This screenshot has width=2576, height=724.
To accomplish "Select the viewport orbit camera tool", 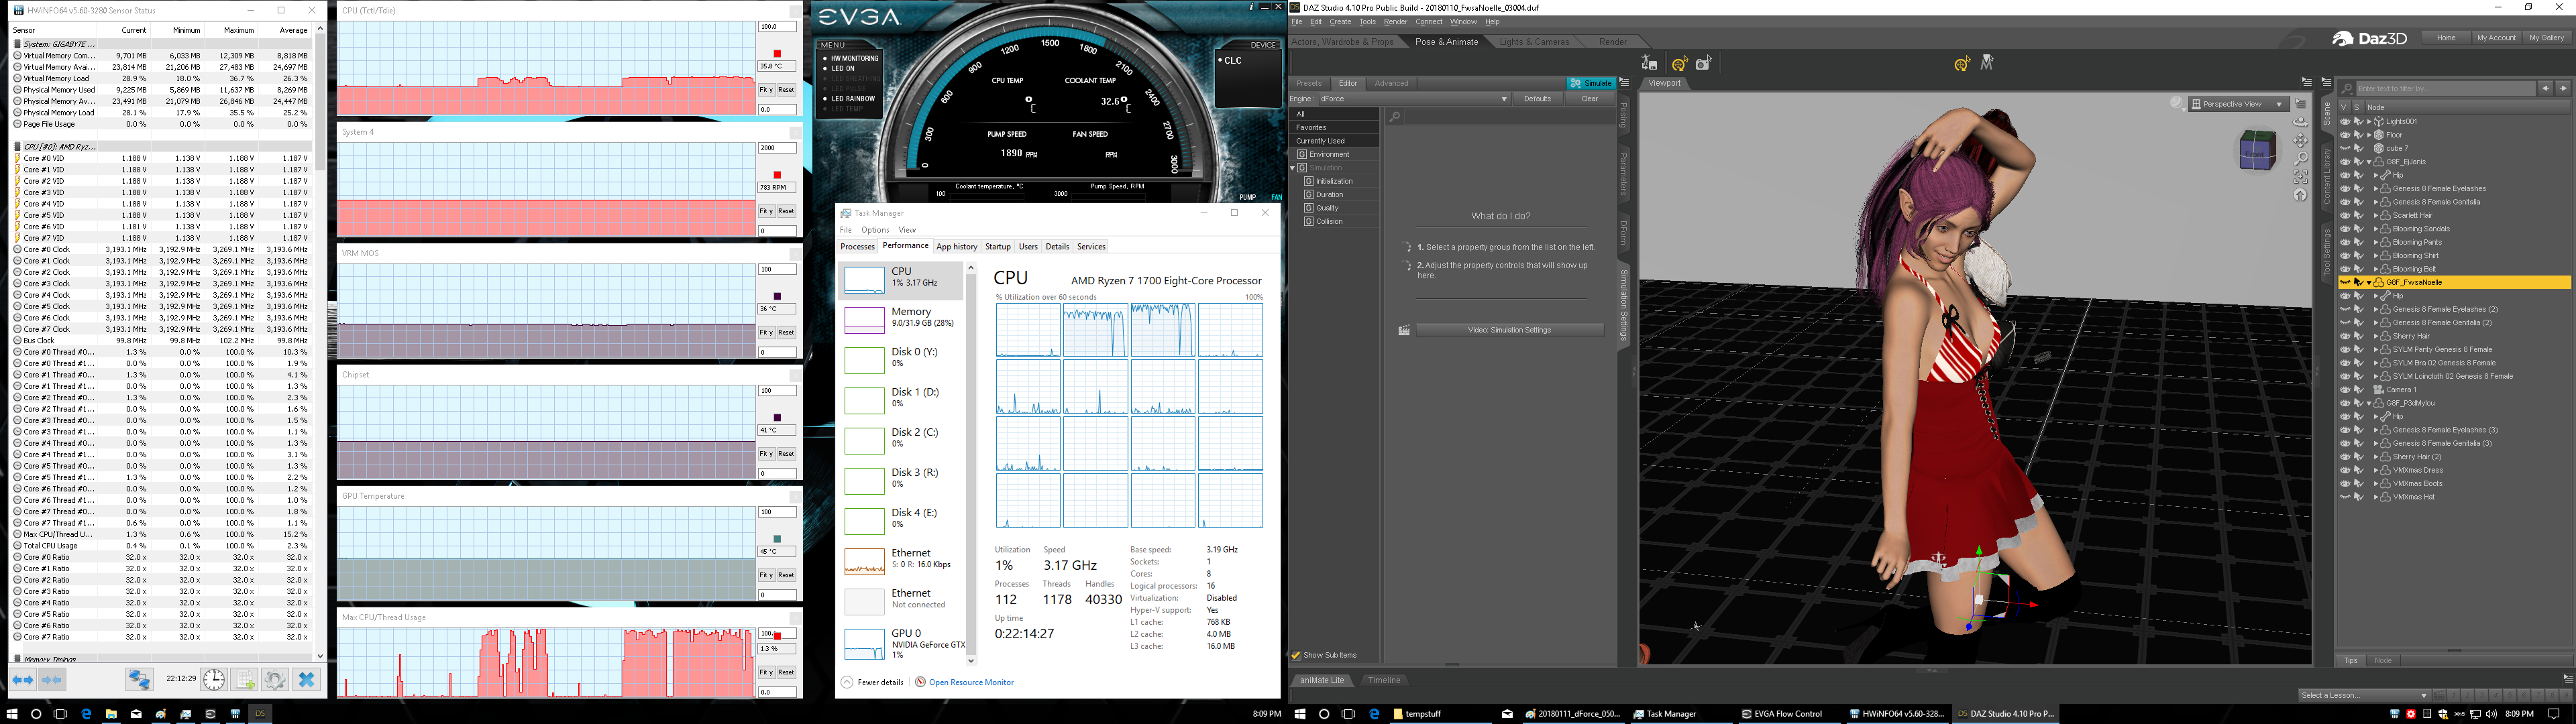I will click(x=2301, y=122).
